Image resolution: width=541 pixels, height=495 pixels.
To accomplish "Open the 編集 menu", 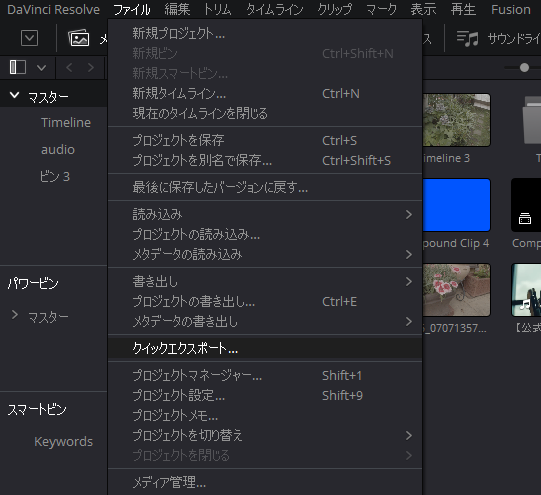I will tap(177, 10).
